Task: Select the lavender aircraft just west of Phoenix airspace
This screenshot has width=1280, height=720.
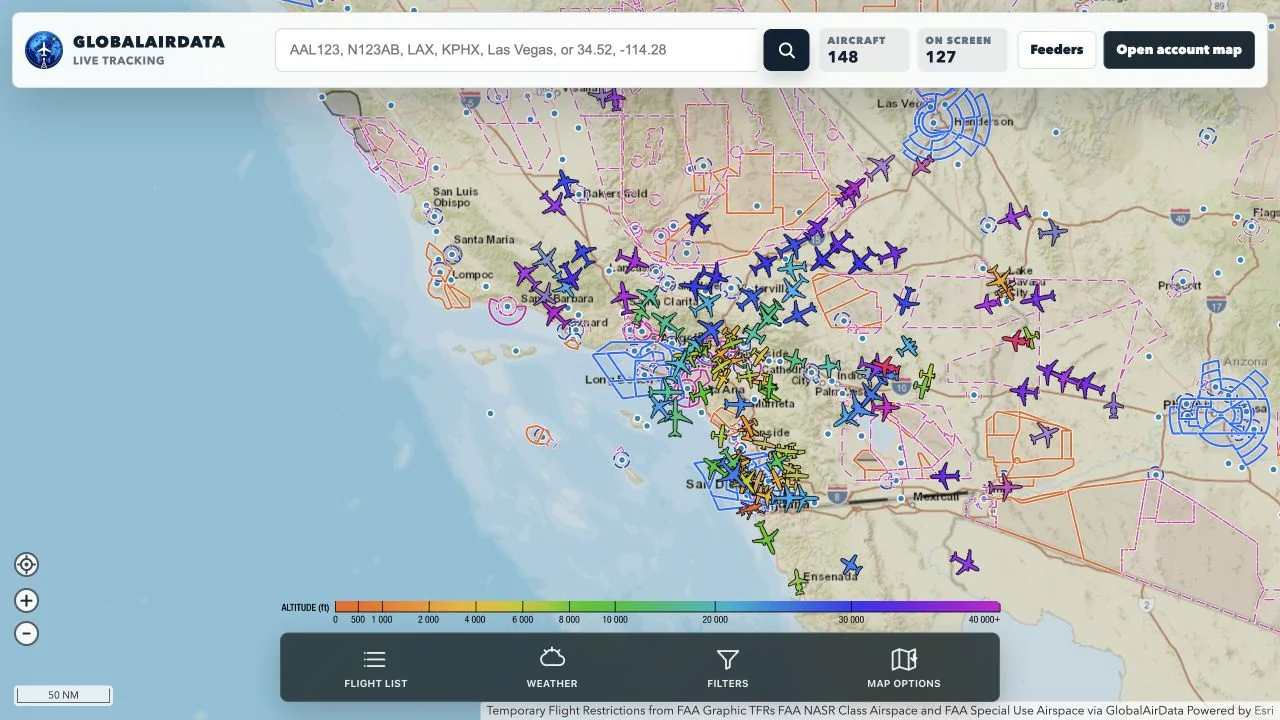Action: [x=1113, y=406]
